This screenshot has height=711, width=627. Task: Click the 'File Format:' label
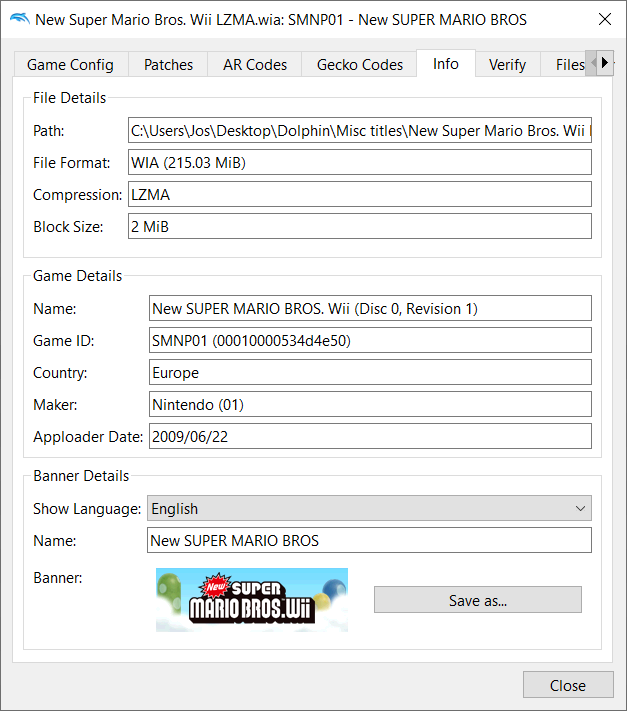point(72,163)
